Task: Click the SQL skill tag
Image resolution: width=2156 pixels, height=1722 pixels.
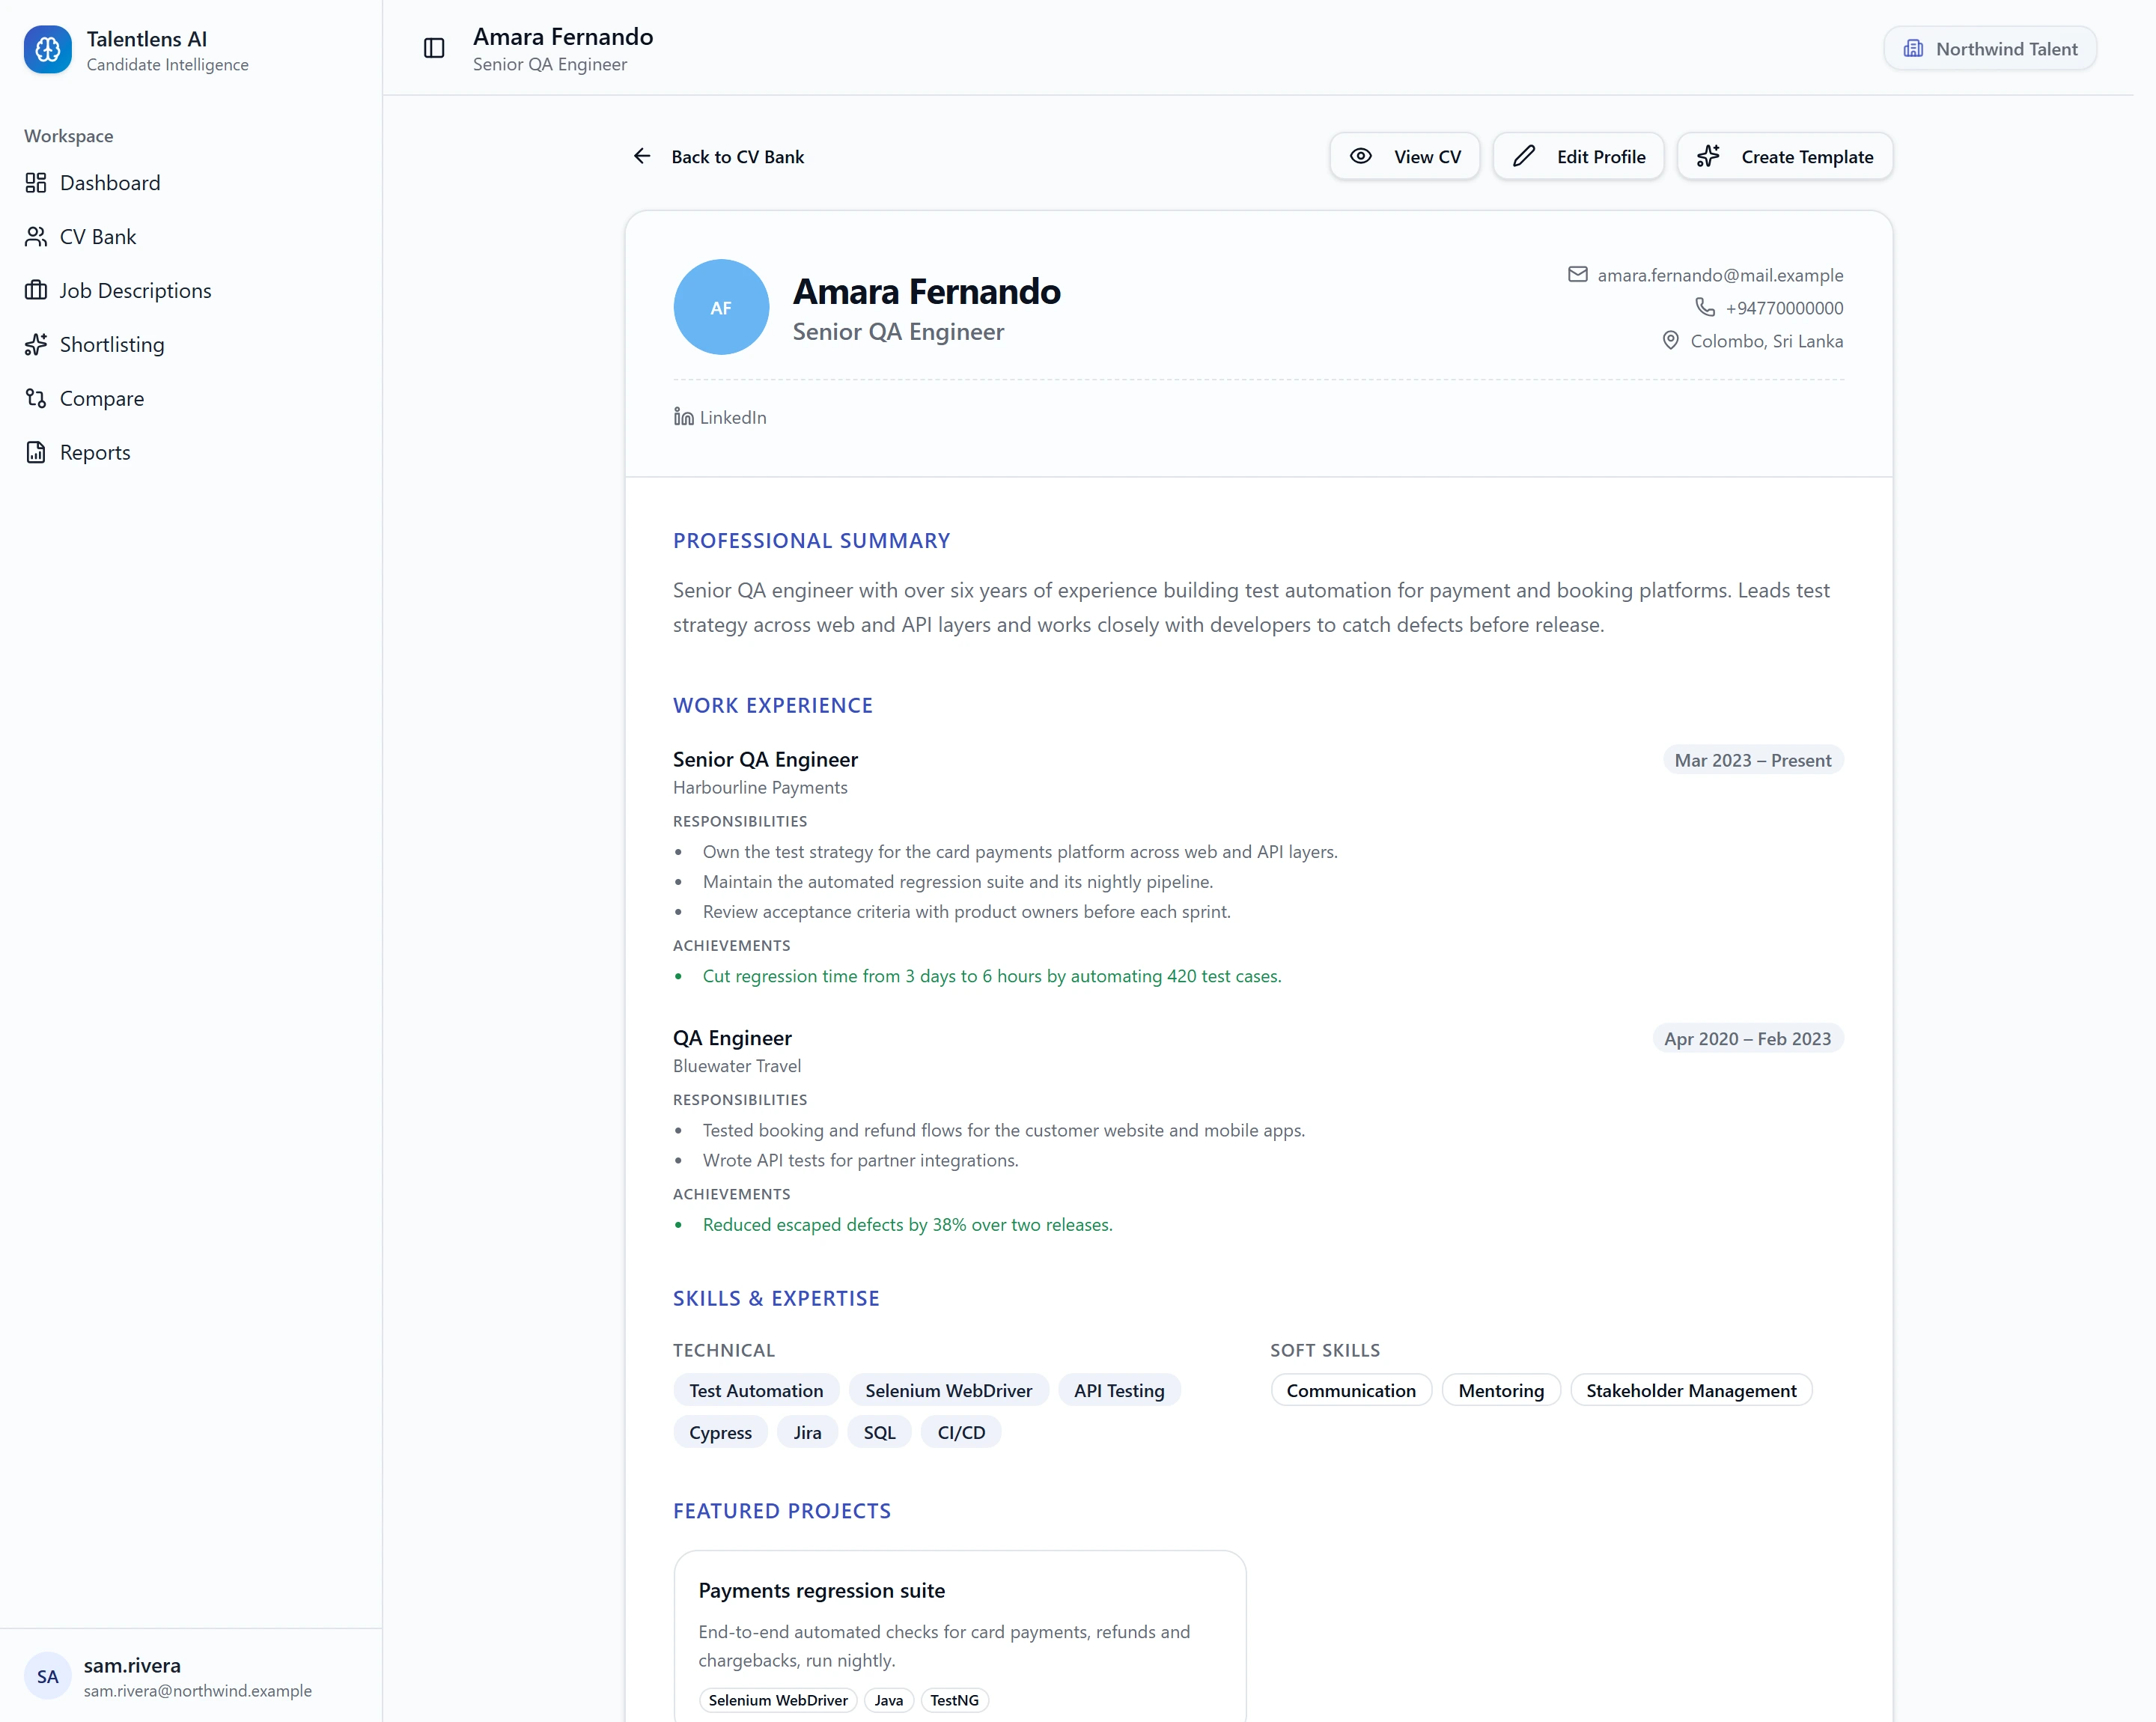Action: click(879, 1432)
